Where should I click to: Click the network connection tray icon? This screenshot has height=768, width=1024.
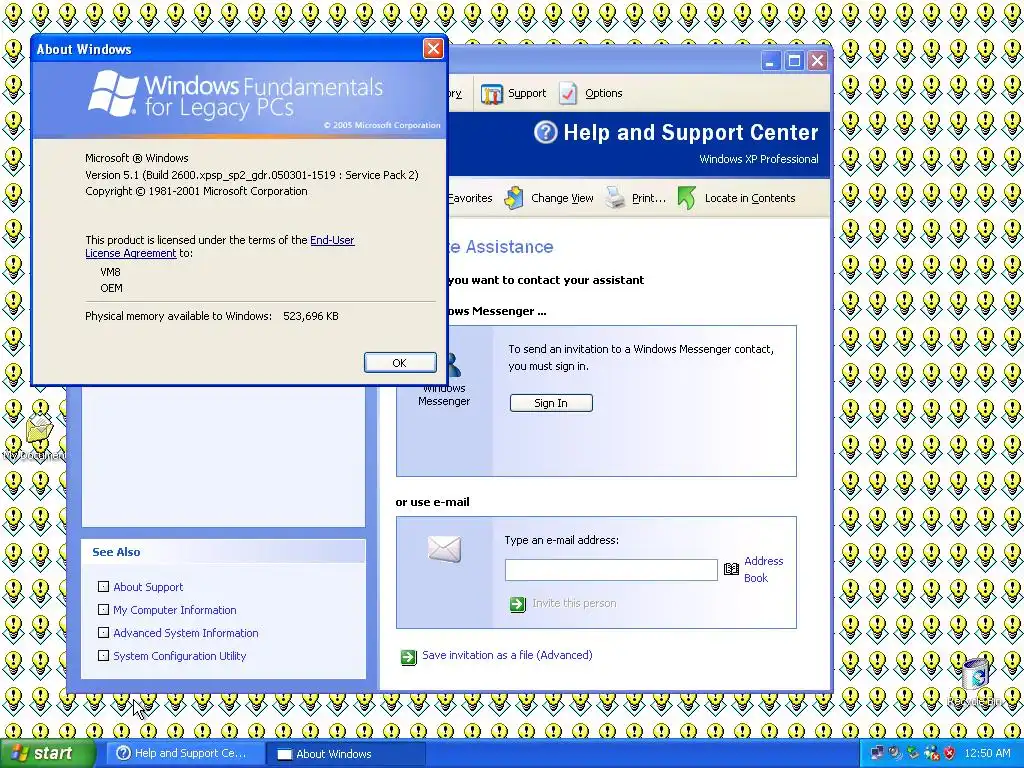click(877, 753)
